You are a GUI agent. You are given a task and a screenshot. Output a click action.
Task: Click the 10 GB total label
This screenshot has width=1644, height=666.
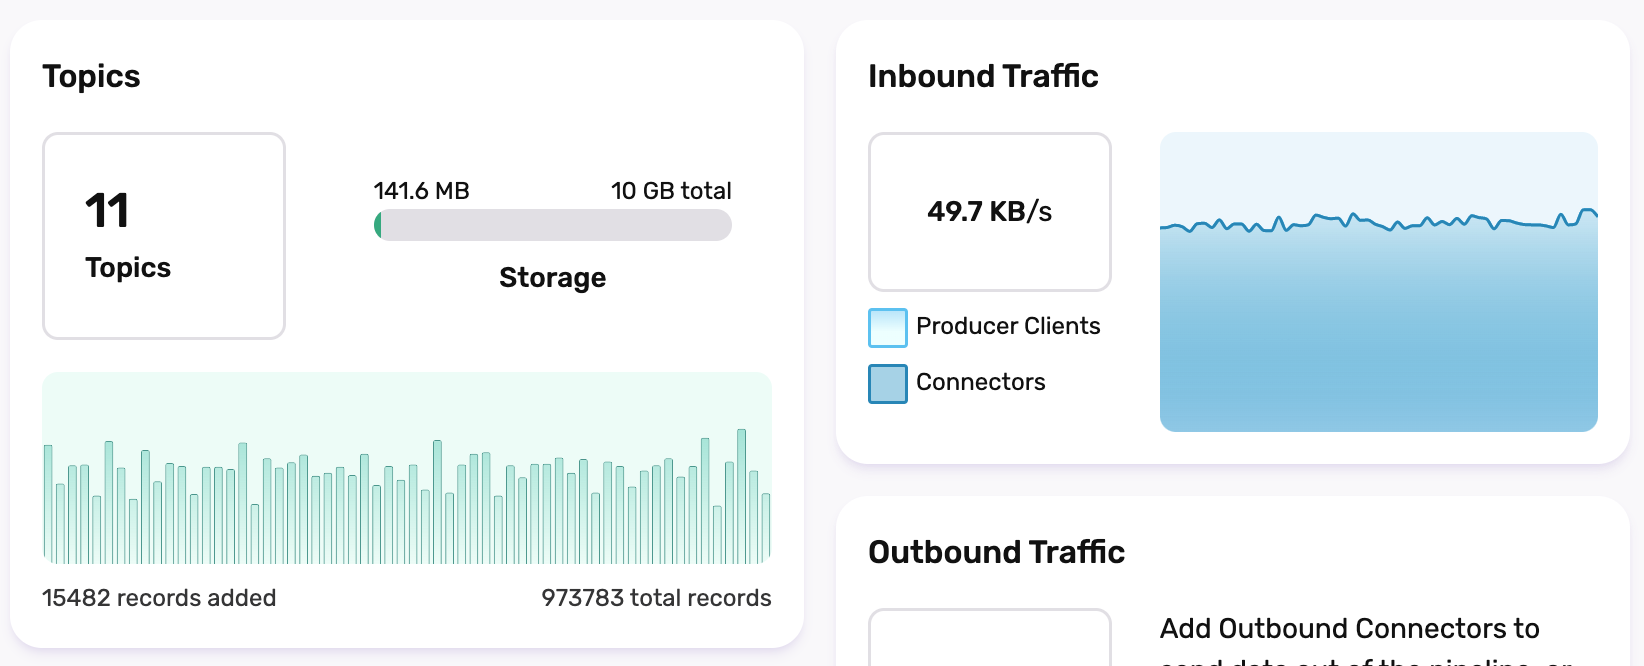tap(671, 190)
